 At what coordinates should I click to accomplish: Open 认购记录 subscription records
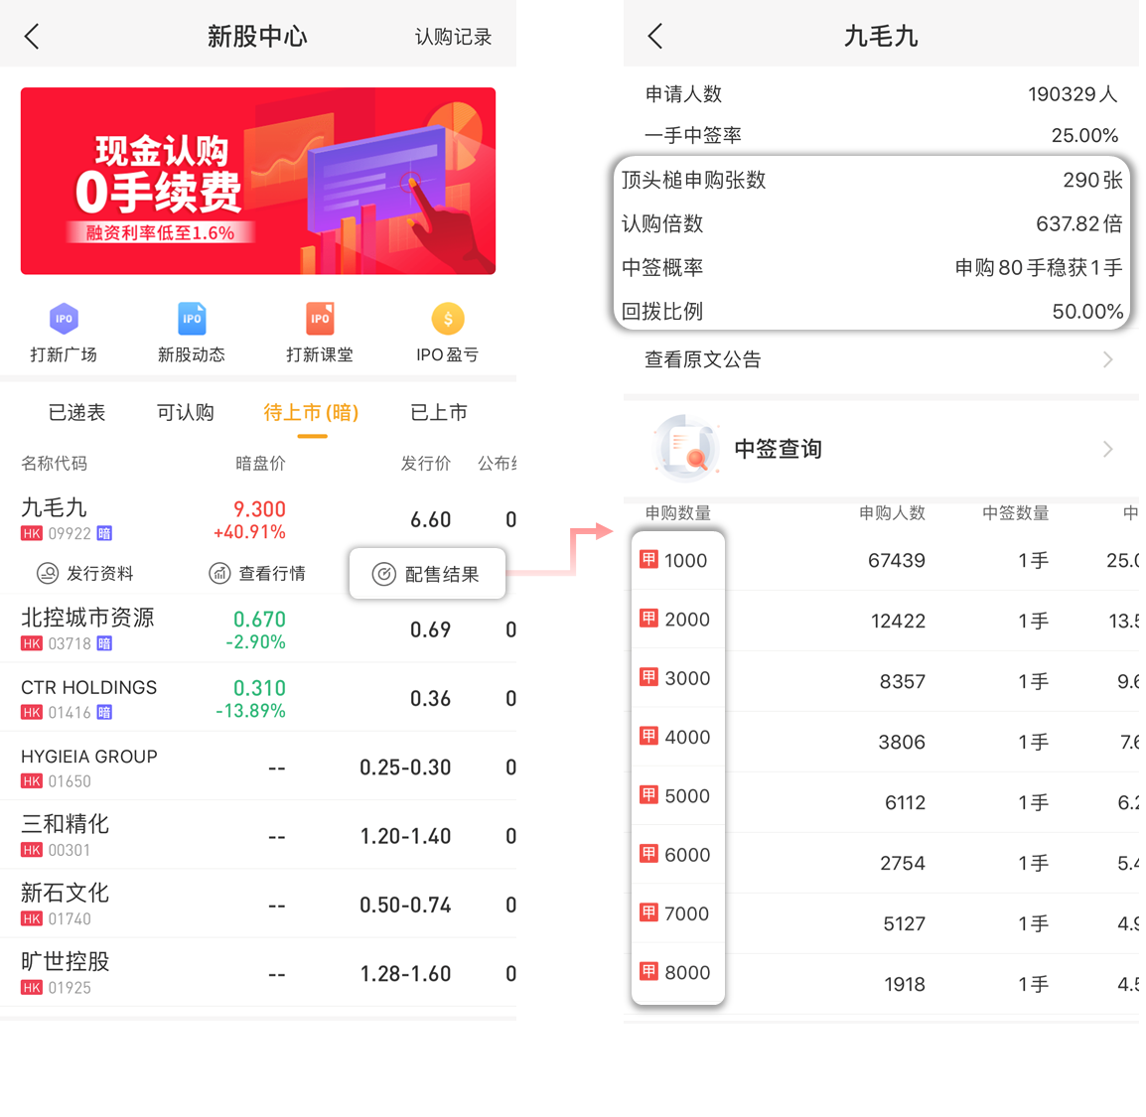click(453, 37)
